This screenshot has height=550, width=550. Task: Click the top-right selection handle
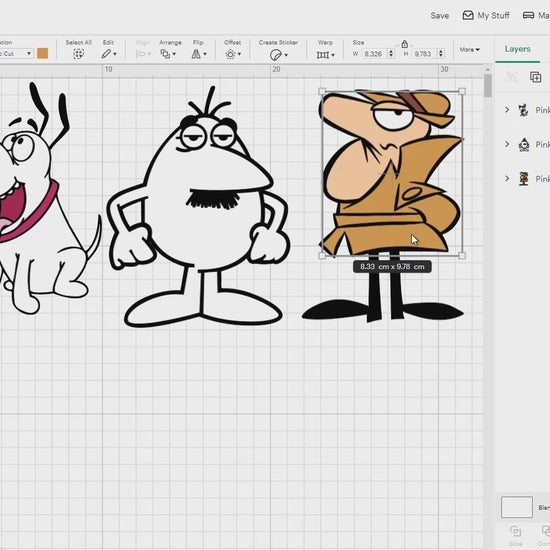tap(462, 92)
